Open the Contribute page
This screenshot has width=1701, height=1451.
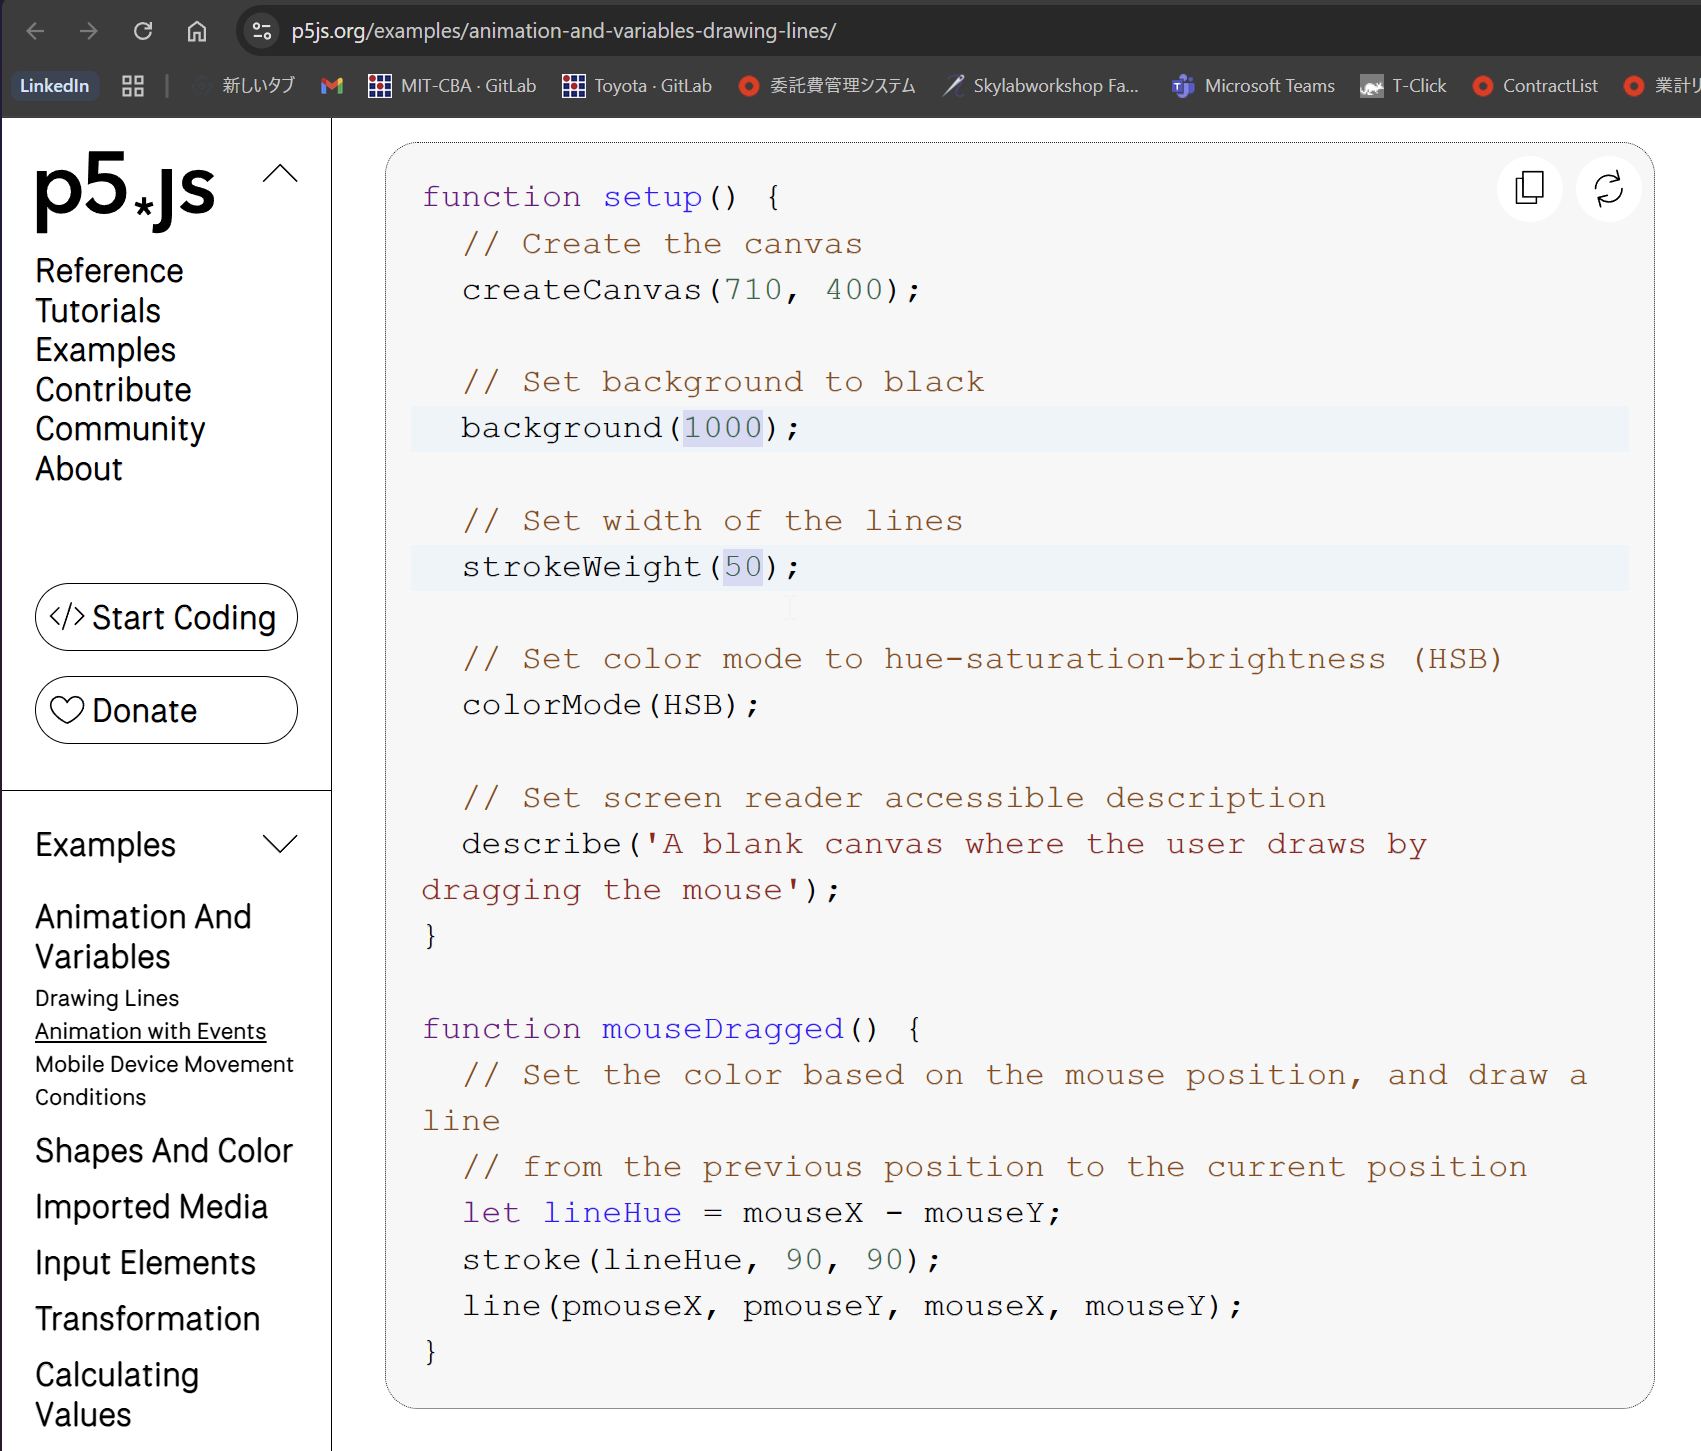(113, 390)
